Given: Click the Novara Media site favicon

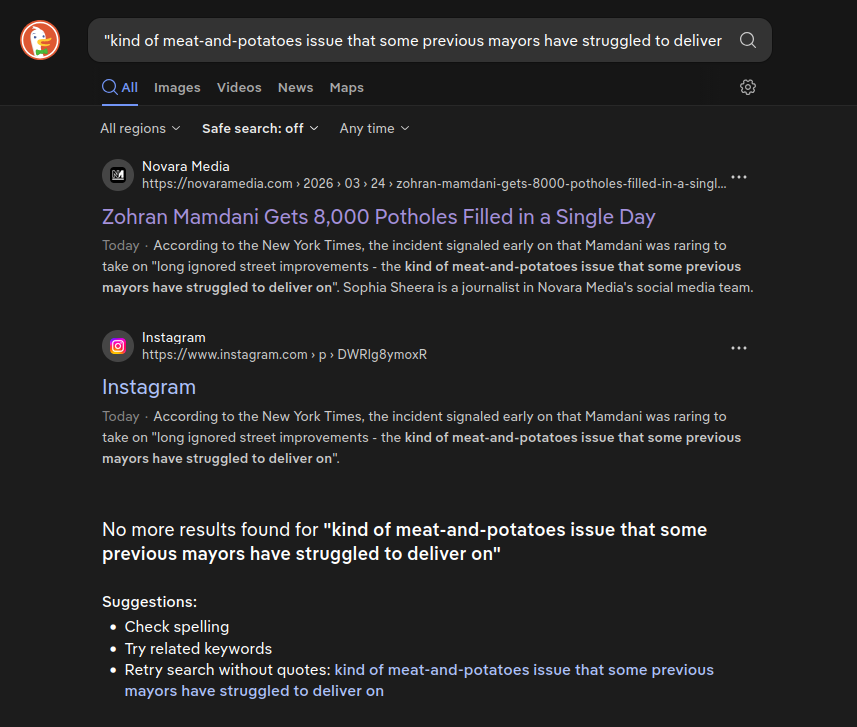Looking at the screenshot, I should (x=117, y=175).
